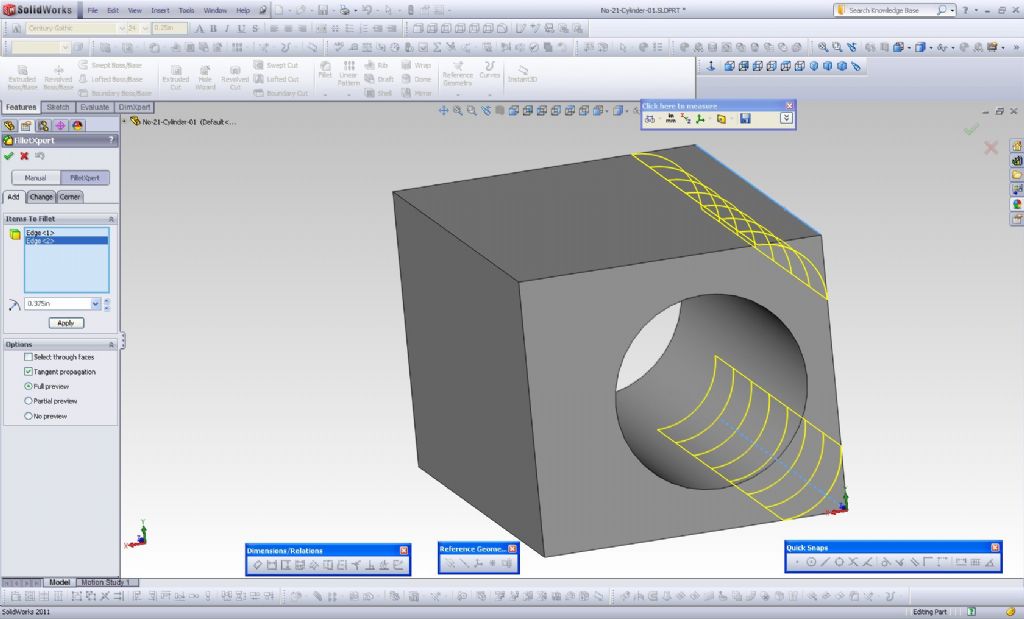This screenshot has width=1024, height=619.
Task: Open the DisplayManager tab icon
Action: 77,125
